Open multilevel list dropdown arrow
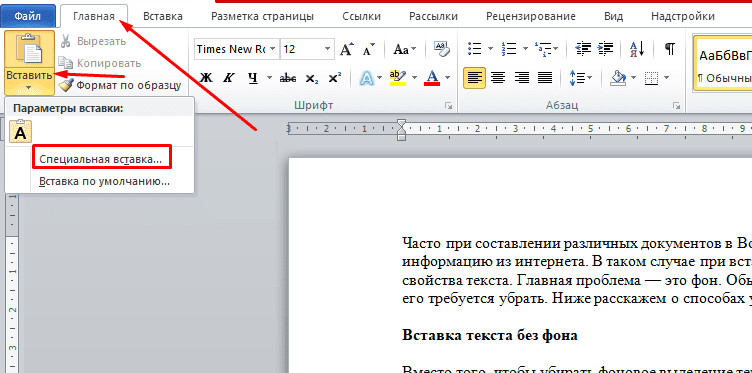752x373 pixels. point(556,49)
